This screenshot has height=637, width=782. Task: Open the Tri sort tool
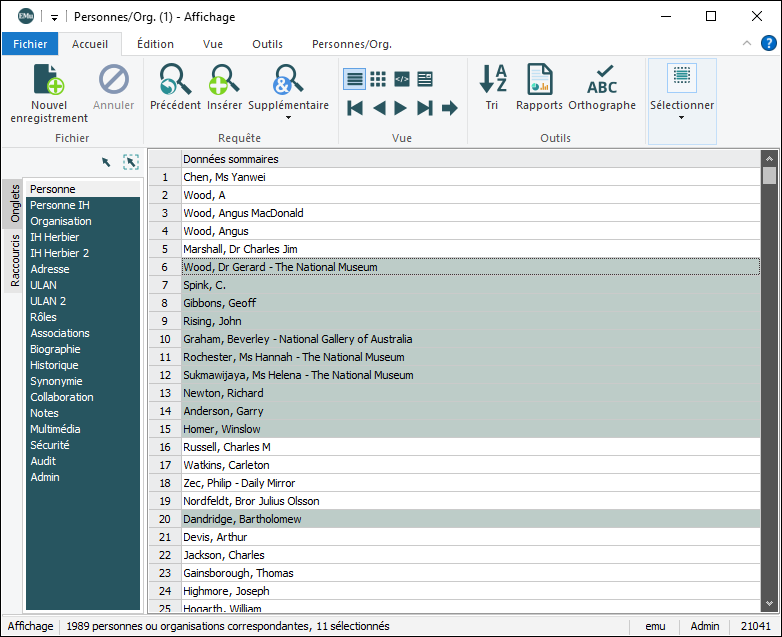492,80
